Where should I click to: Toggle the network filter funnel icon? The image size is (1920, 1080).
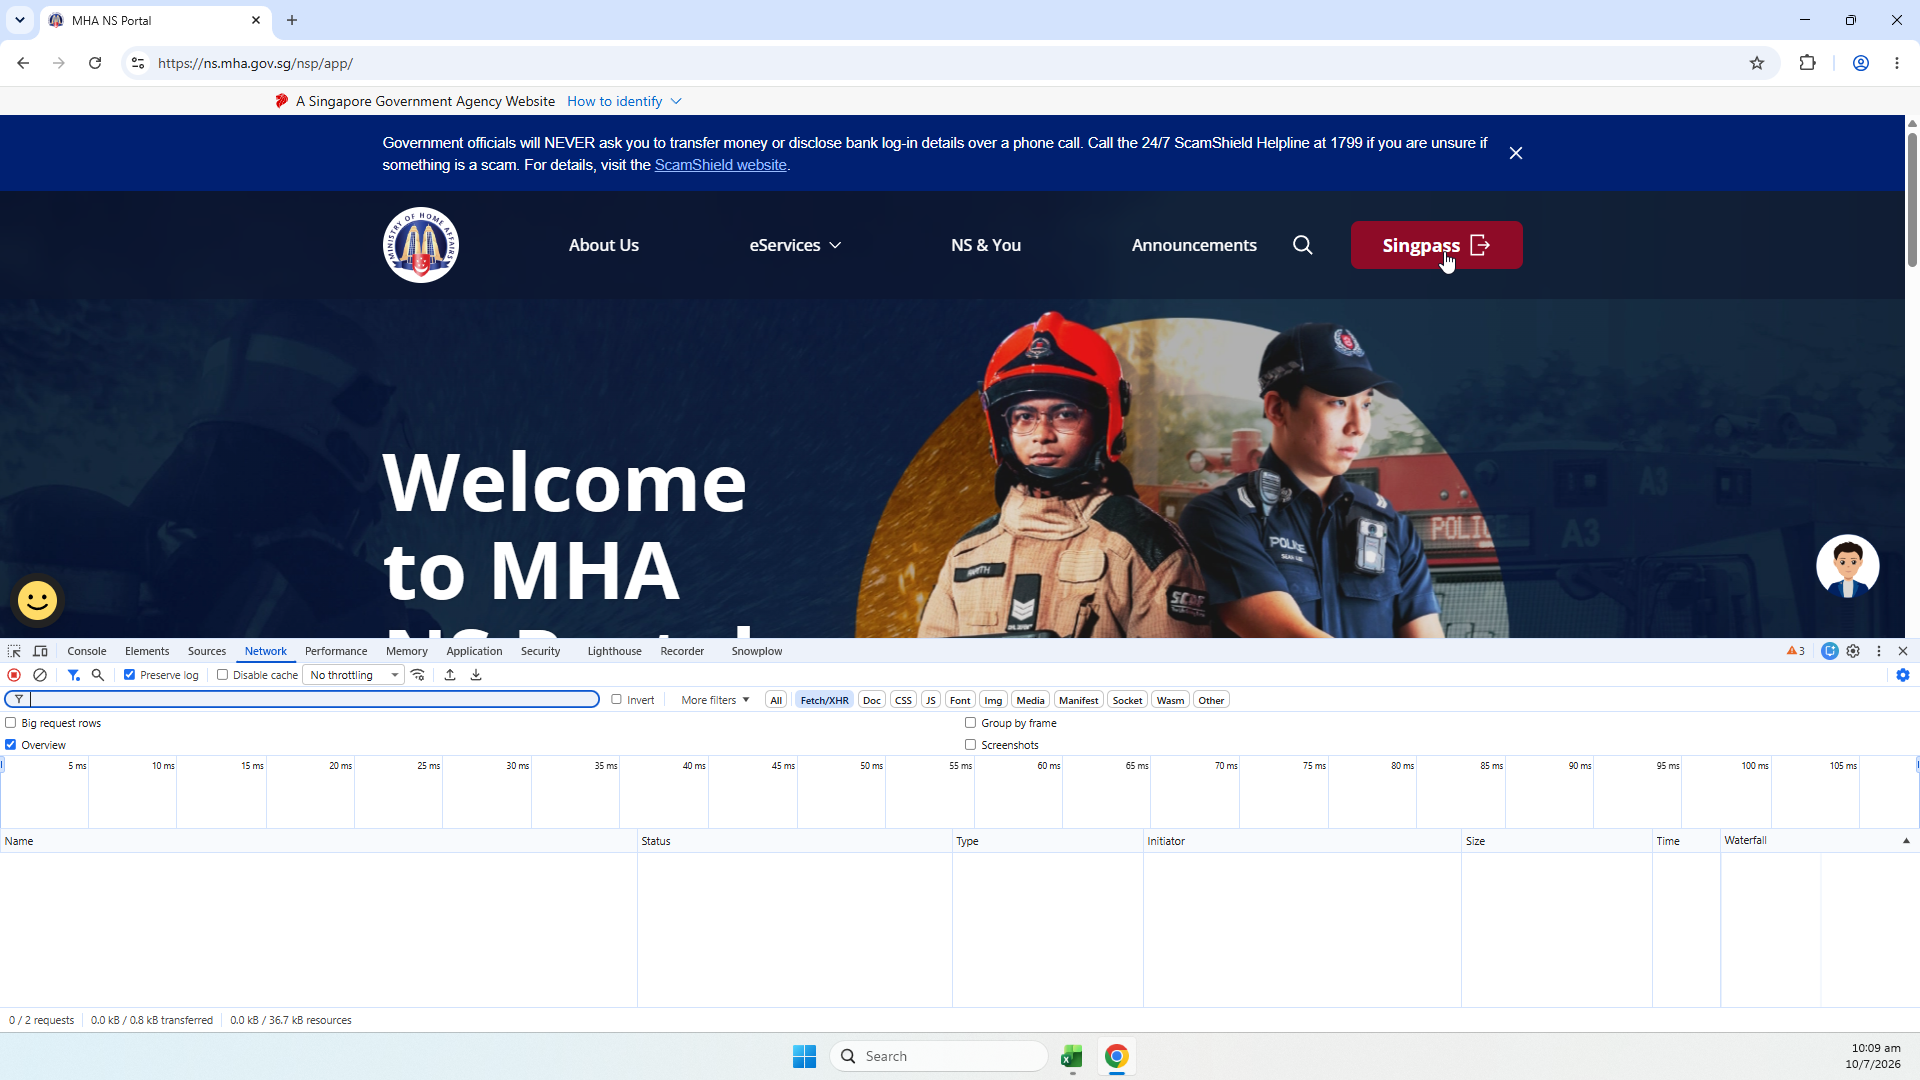click(x=74, y=675)
